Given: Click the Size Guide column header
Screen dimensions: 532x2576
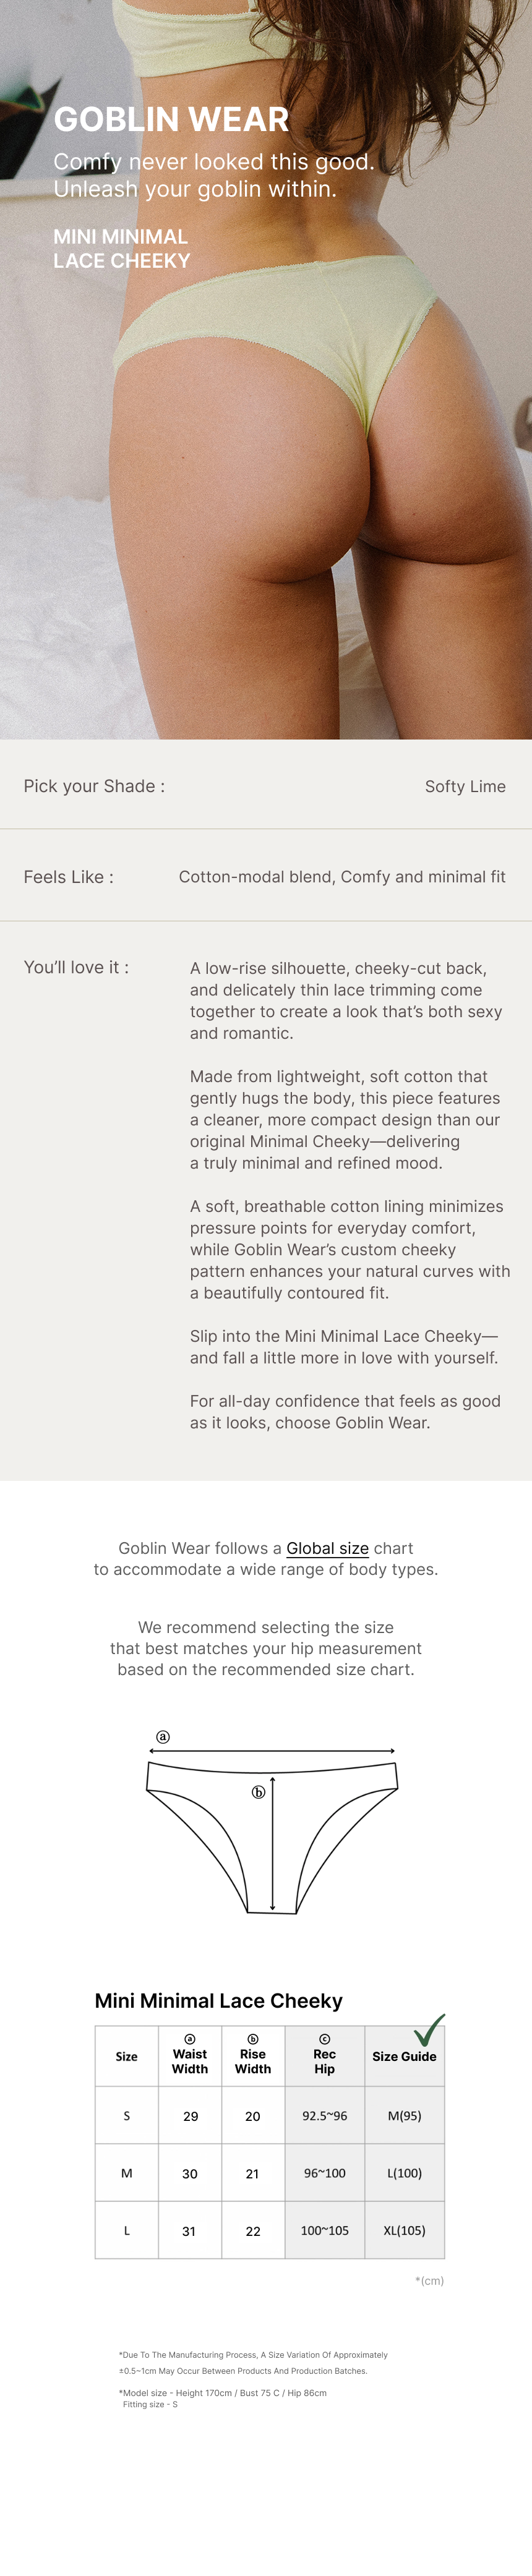Looking at the screenshot, I should [x=404, y=2057].
